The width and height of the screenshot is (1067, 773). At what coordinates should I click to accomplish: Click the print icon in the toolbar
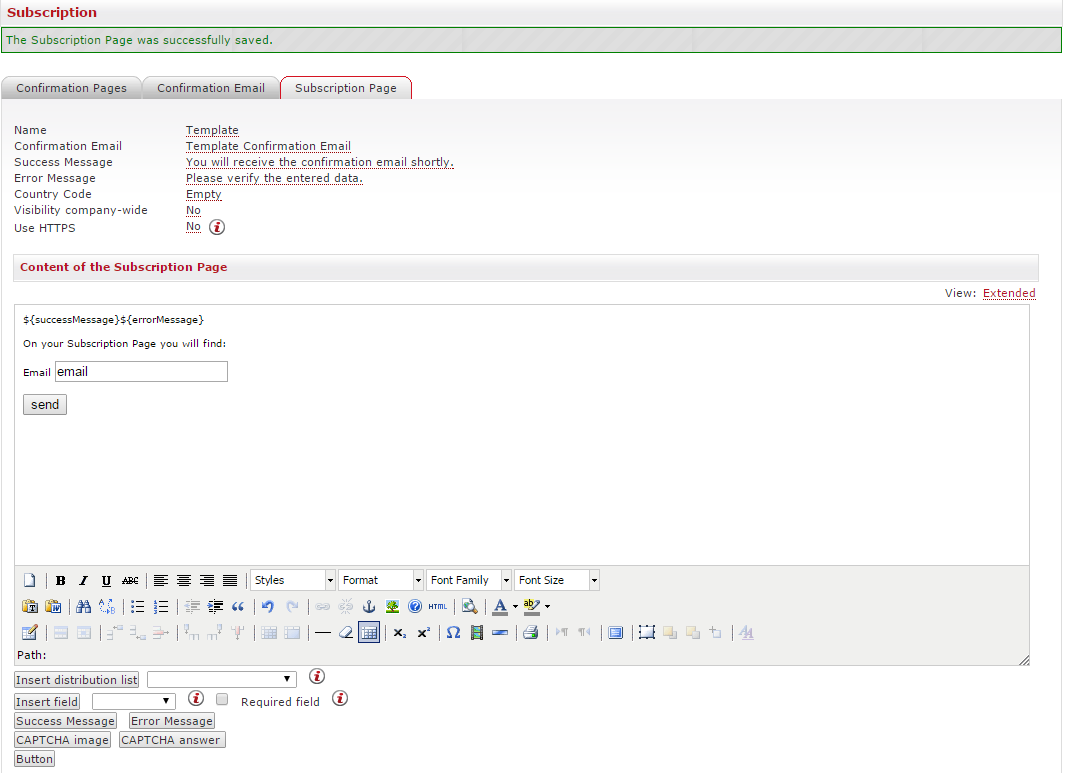click(x=530, y=632)
